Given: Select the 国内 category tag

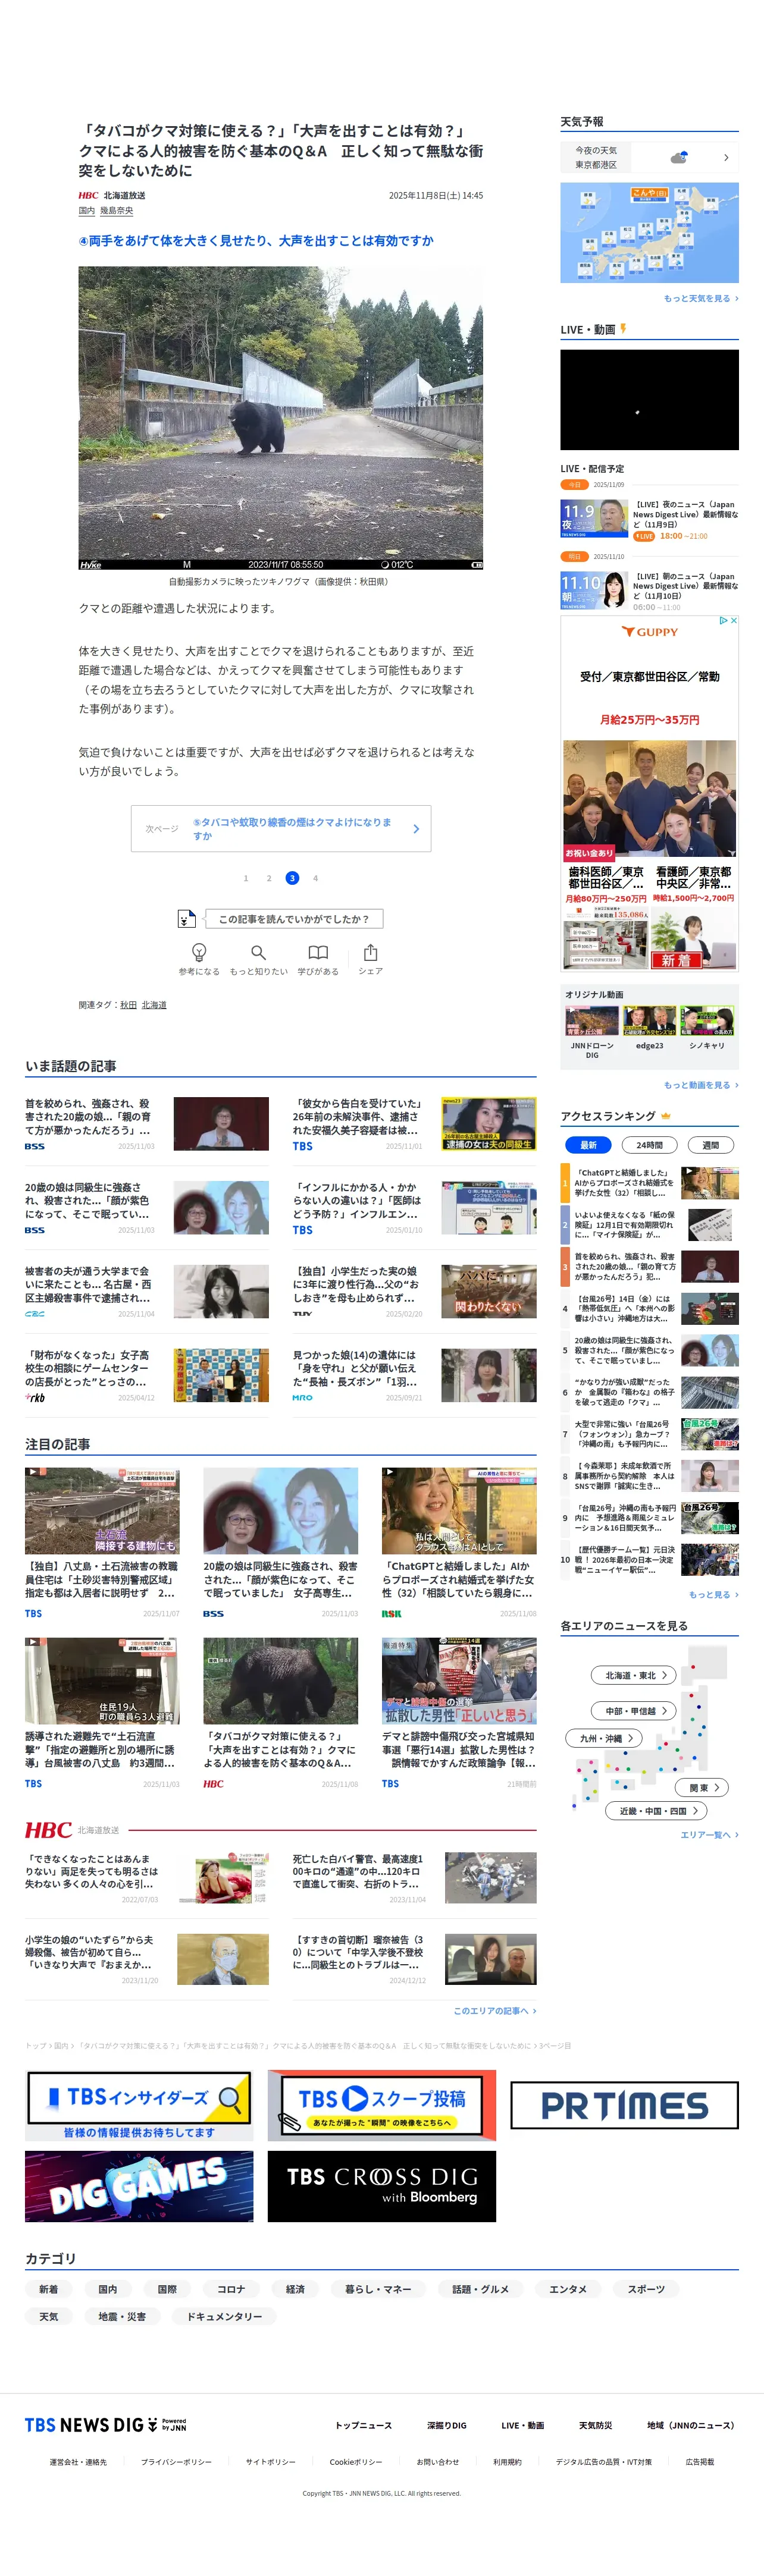Looking at the screenshot, I should click(x=108, y=2289).
